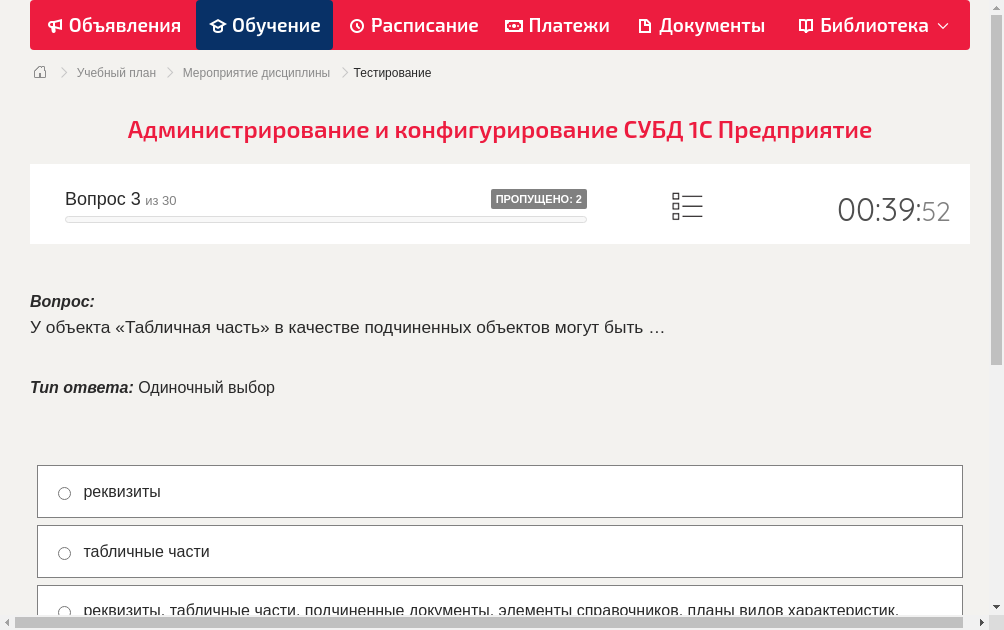Image resolution: width=1004 pixels, height=630 pixels.
Task: Open the question list navigator icon
Action: 687,204
